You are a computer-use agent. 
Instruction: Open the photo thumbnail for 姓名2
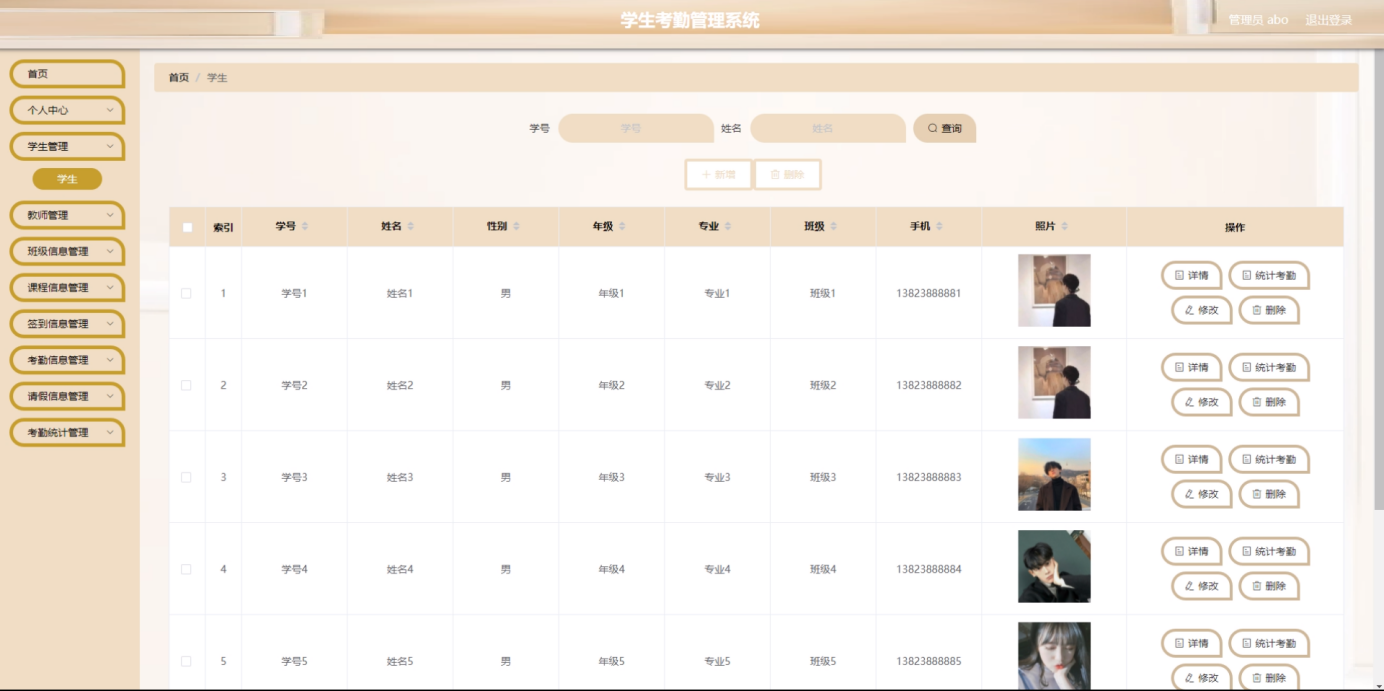pos(1054,382)
